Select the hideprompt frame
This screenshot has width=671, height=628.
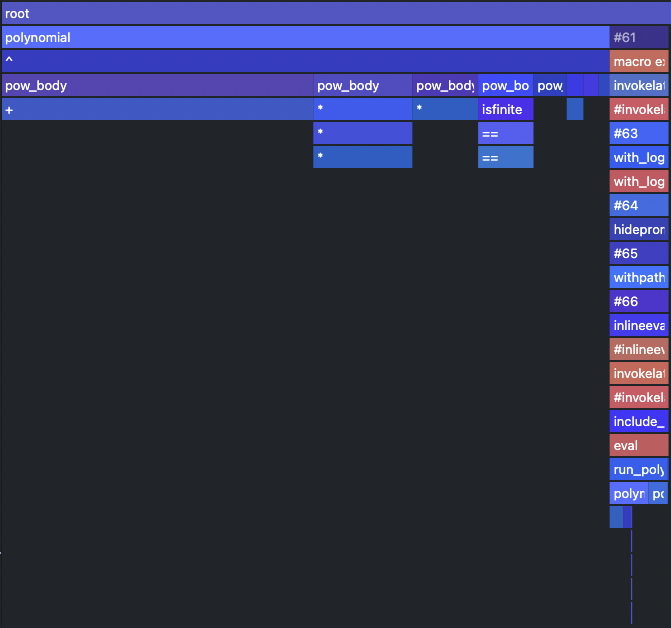[x=639, y=229]
